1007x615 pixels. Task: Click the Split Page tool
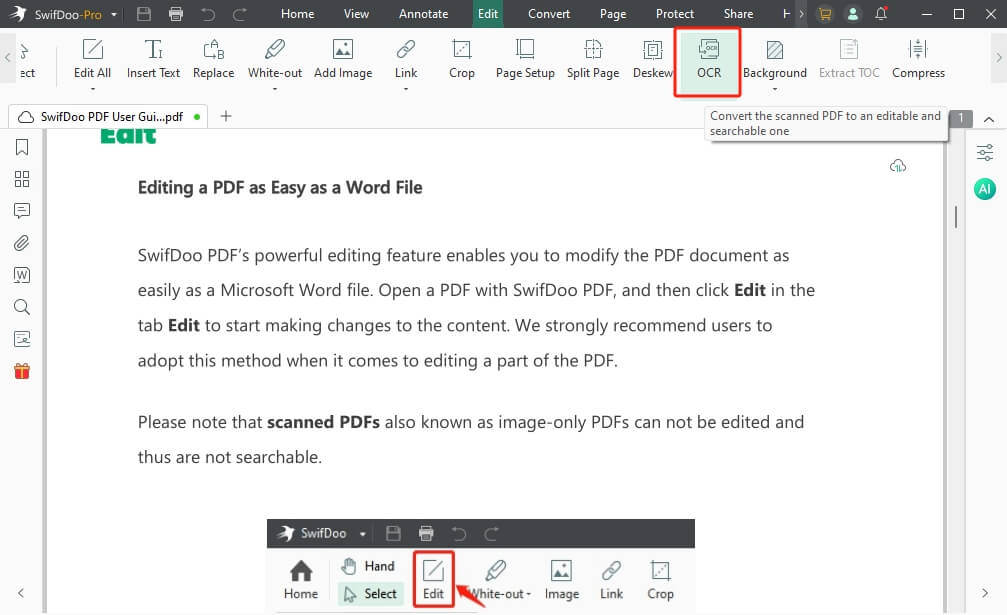pos(593,58)
